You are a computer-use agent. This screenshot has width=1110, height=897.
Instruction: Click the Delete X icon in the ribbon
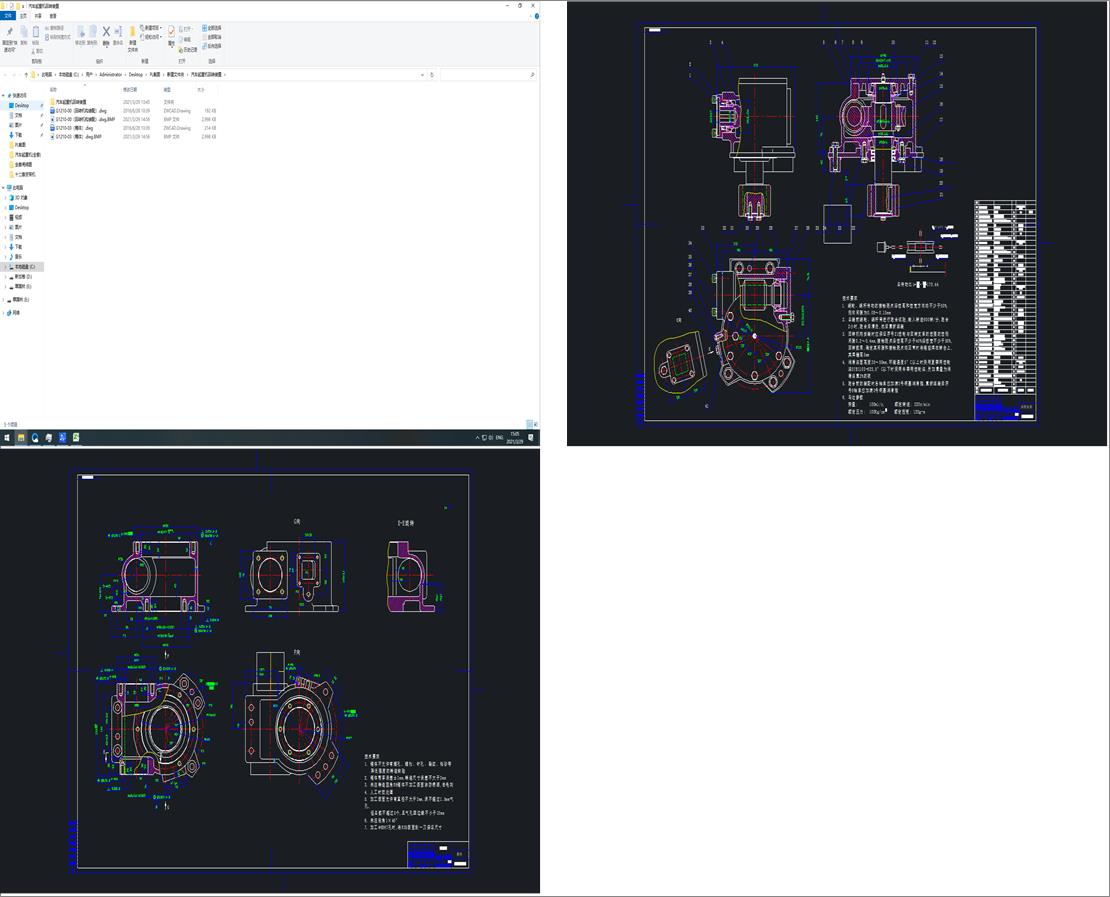106,32
